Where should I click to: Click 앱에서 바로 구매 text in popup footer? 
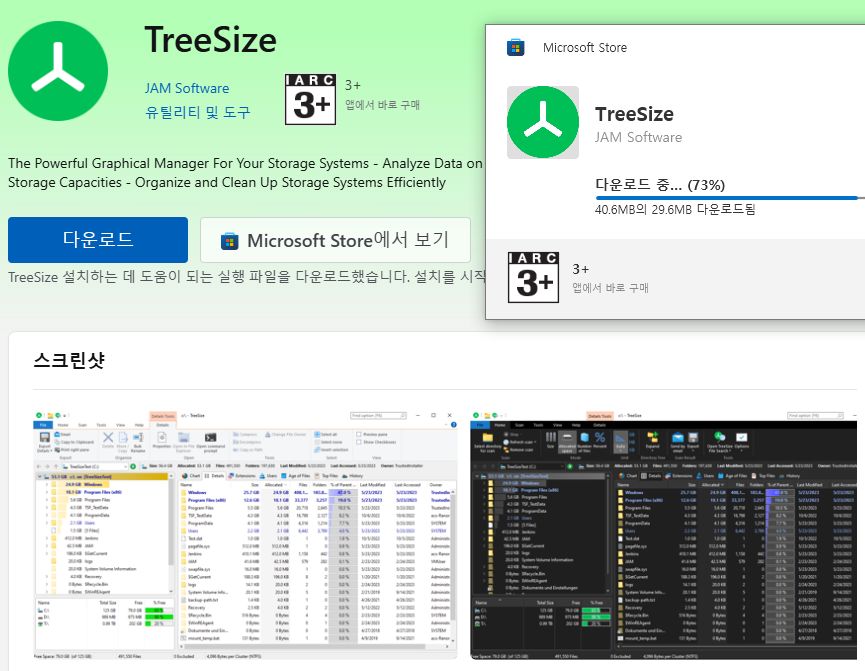pyautogui.click(x=610, y=287)
